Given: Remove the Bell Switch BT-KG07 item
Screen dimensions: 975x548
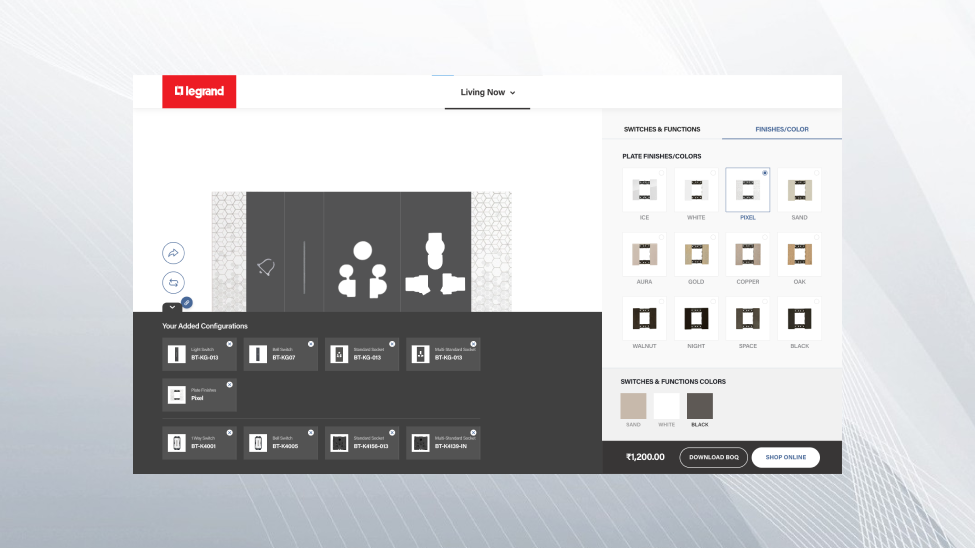Looking at the screenshot, I should 310,344.
